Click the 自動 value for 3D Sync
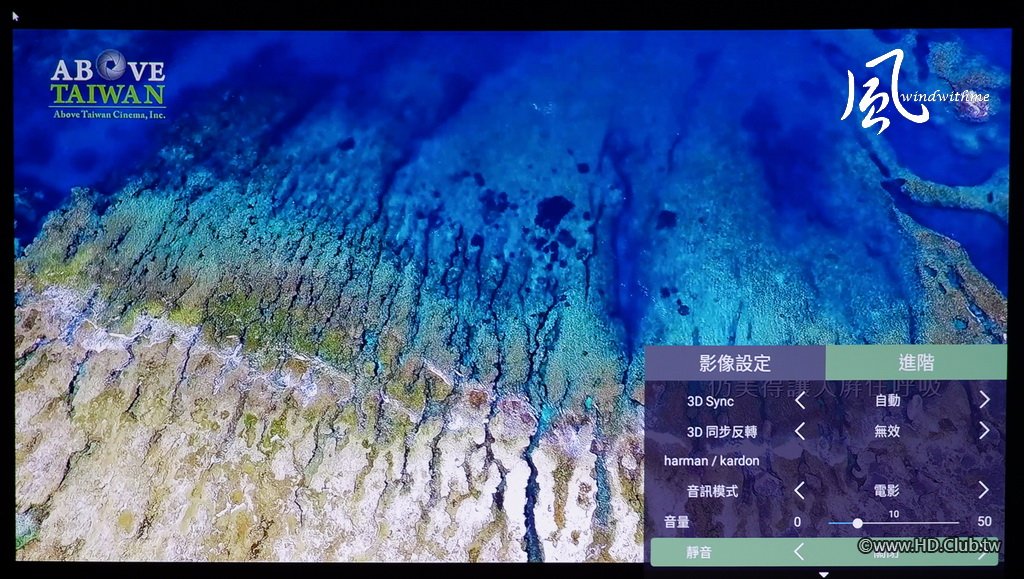 point(888,400)
